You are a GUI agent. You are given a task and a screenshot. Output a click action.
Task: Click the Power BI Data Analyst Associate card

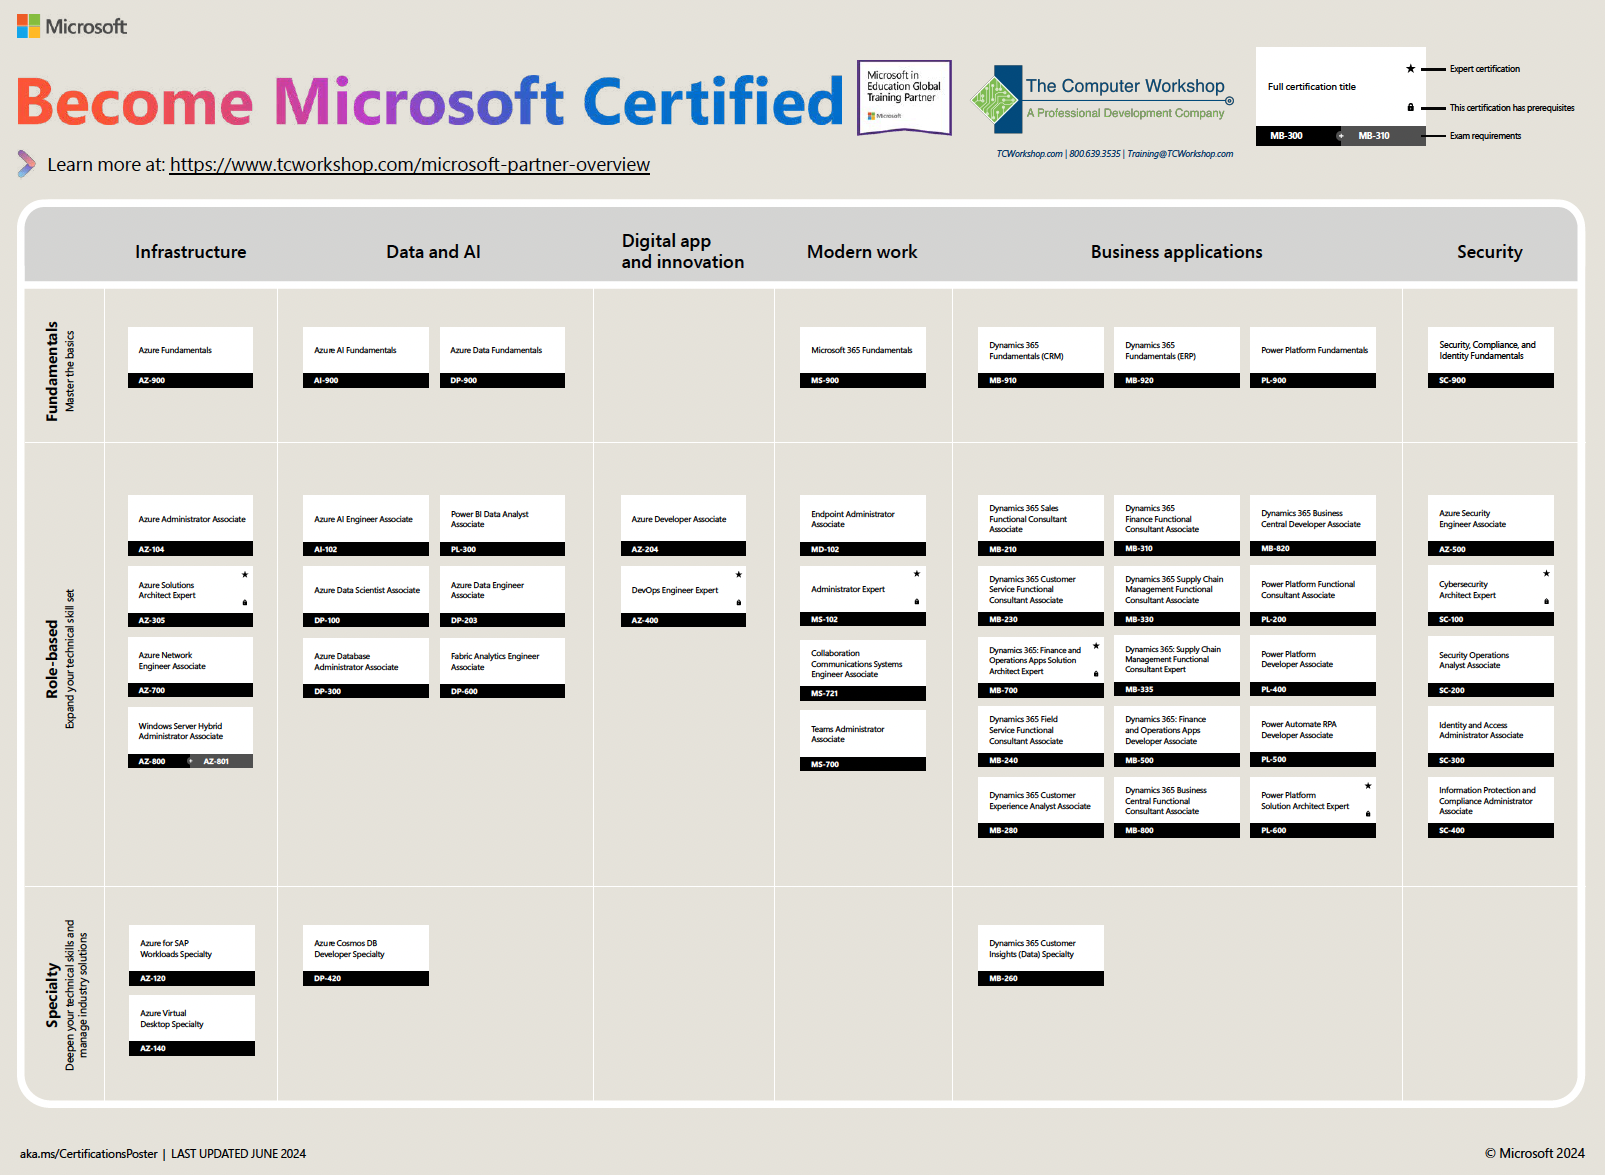tap(502, 526)
